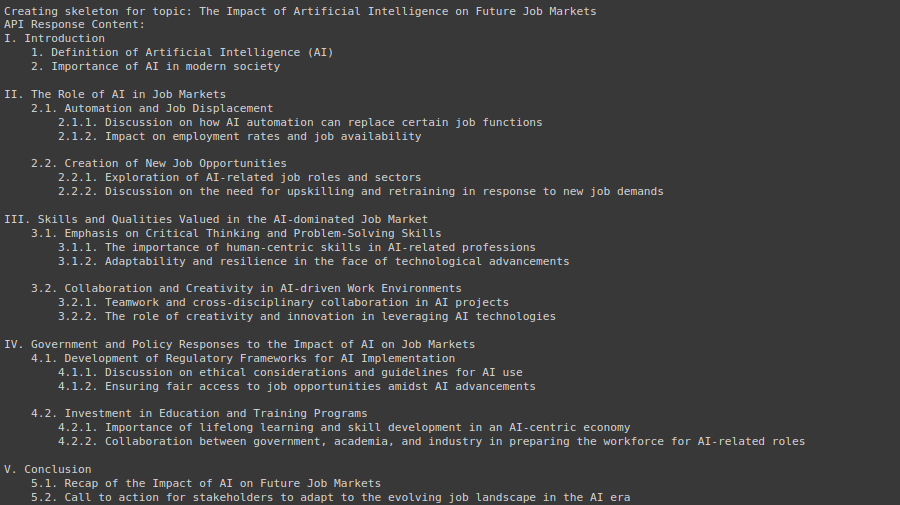Screen dimensions: 900x505
Task: Click 'II. The Role of AI in Job Markets'
Action: pos(115,94)
